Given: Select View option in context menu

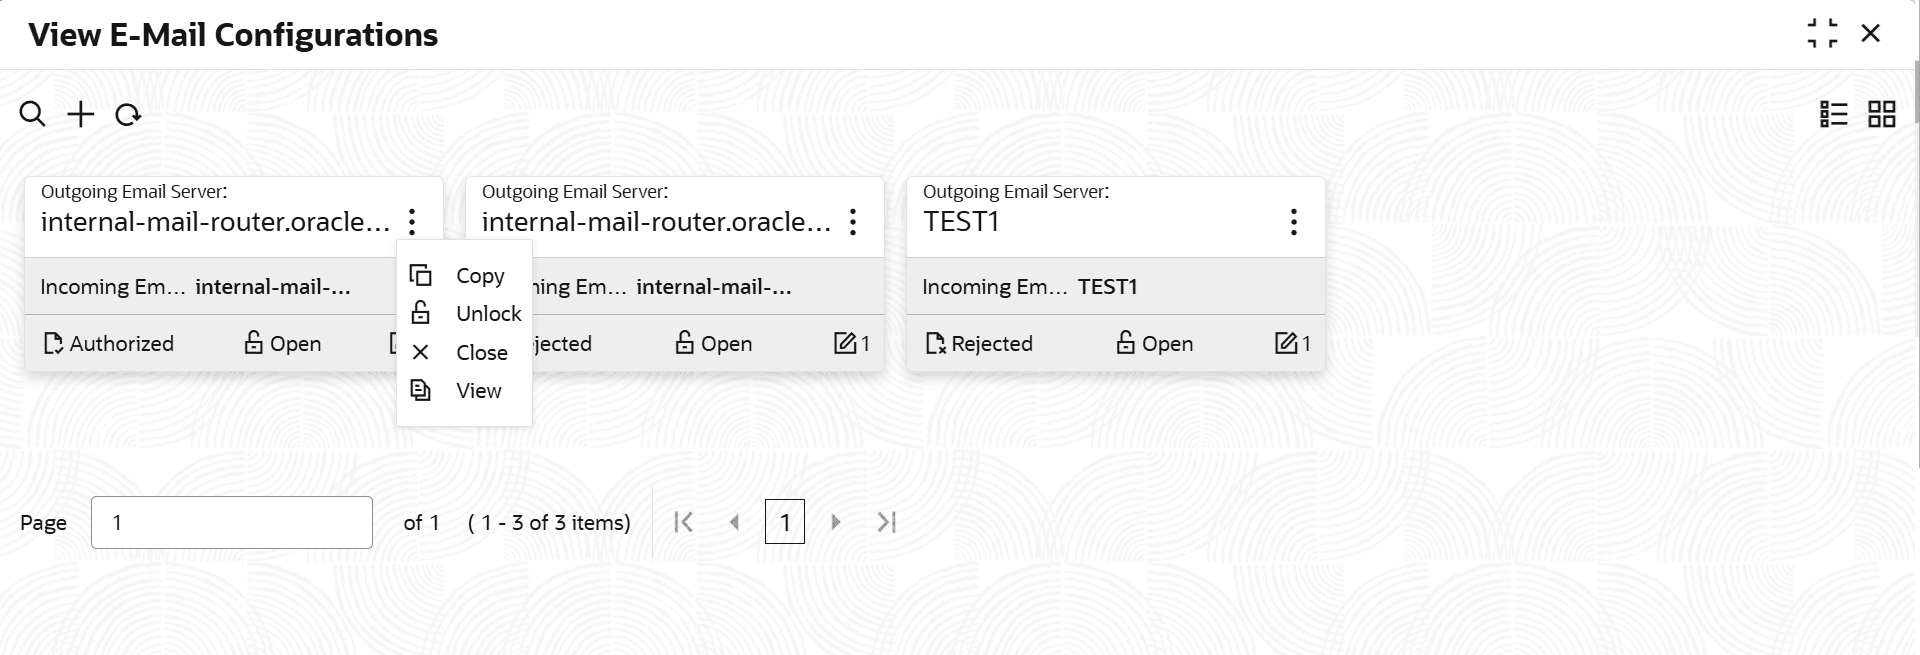Looking at the screenshot, I should (x=477, y=391).
